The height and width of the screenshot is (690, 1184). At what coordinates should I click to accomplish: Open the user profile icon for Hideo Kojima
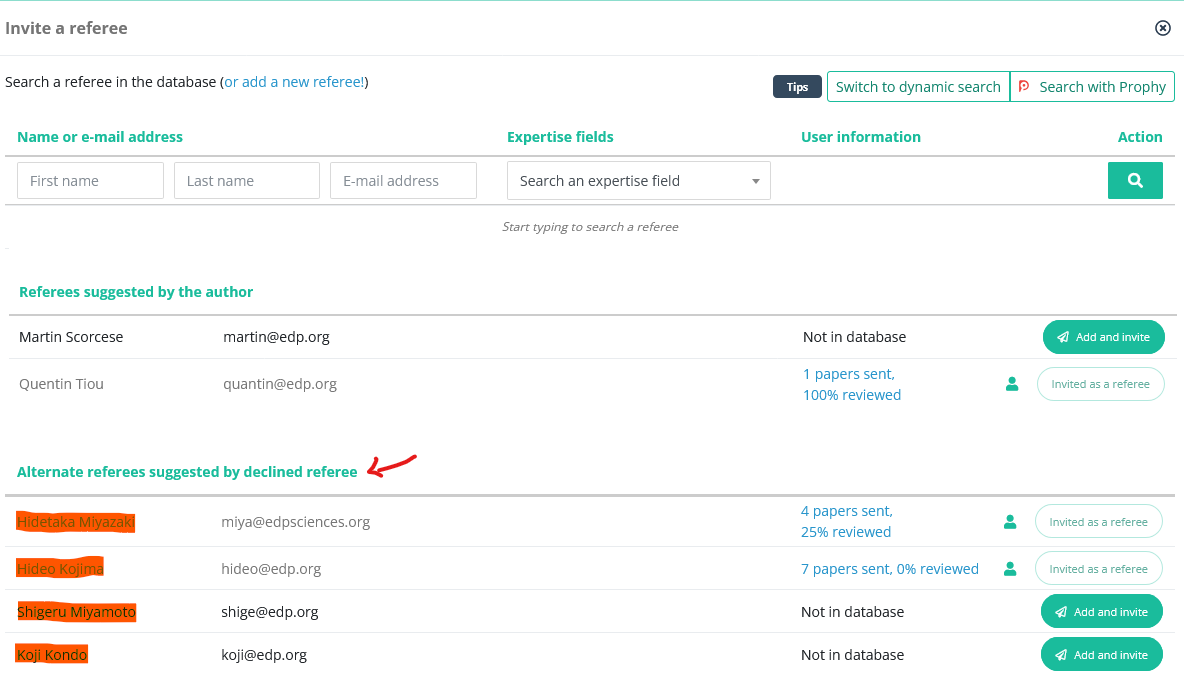1010,568
